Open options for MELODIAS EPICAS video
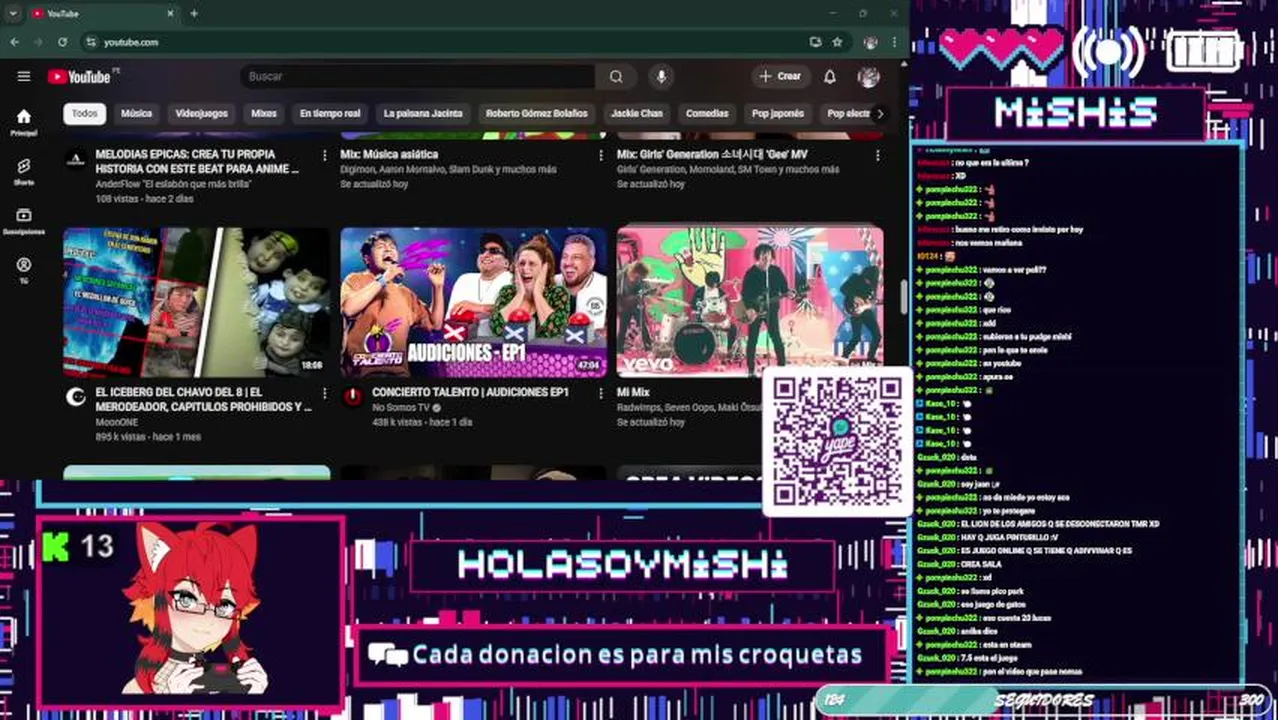 (324, 155)
